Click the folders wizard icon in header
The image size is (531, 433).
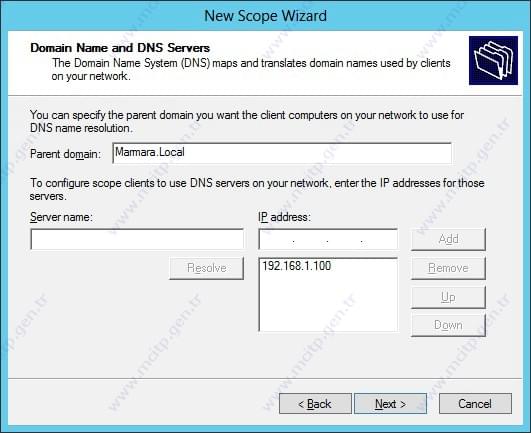coord(493,60)
